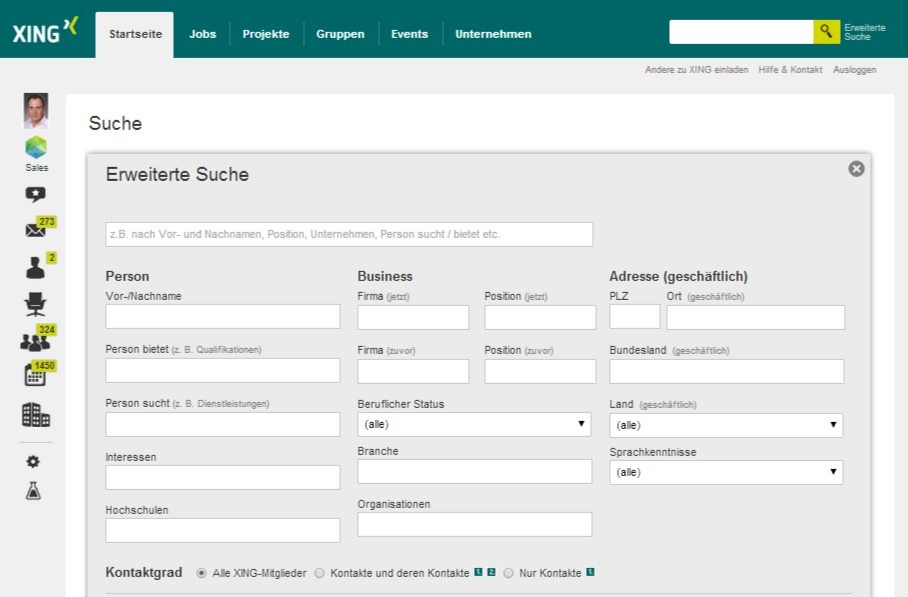Image resolution: width=908 pixels, height=597 pixels.
Task: Open contact requests person icon in sidebar
Action: (x=35, y=267)
